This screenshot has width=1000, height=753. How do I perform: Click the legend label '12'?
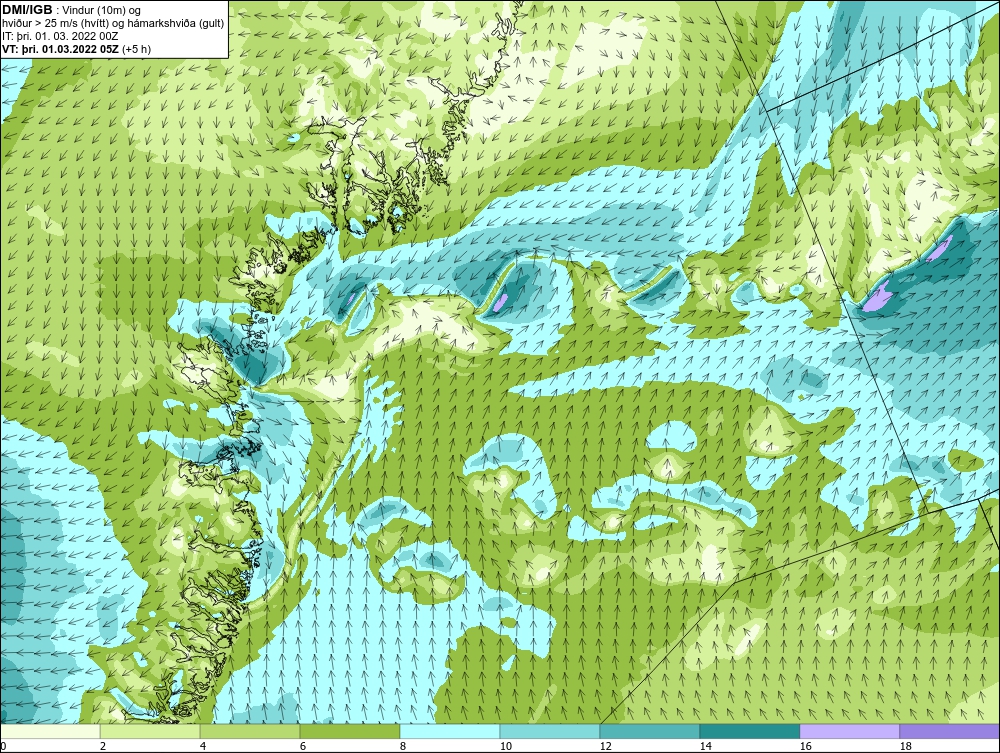[605, 746]
